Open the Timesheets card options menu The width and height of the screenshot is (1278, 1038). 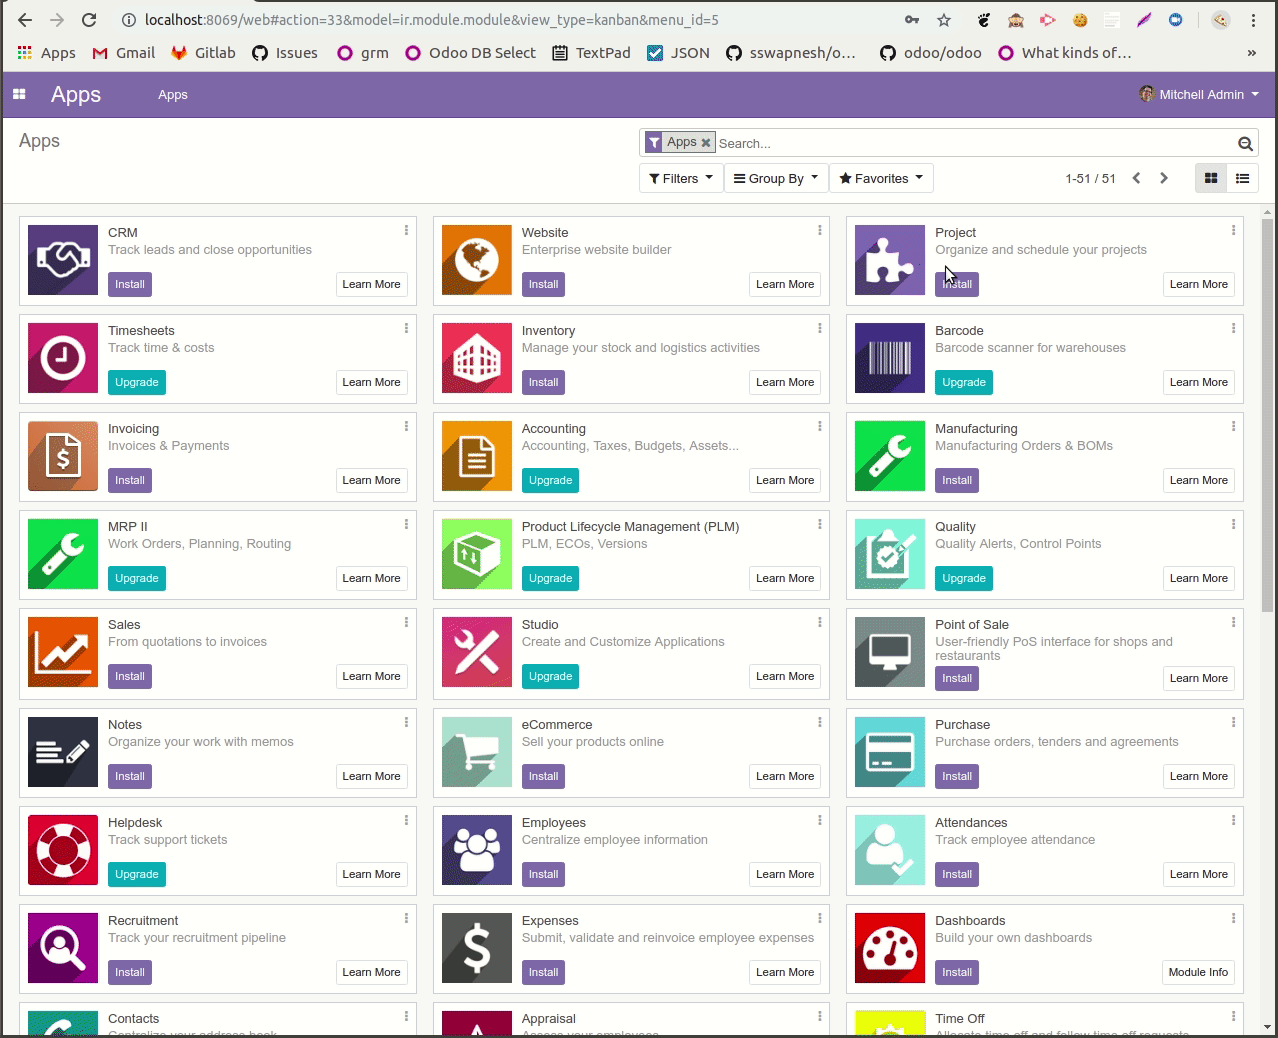click(406, 328)
